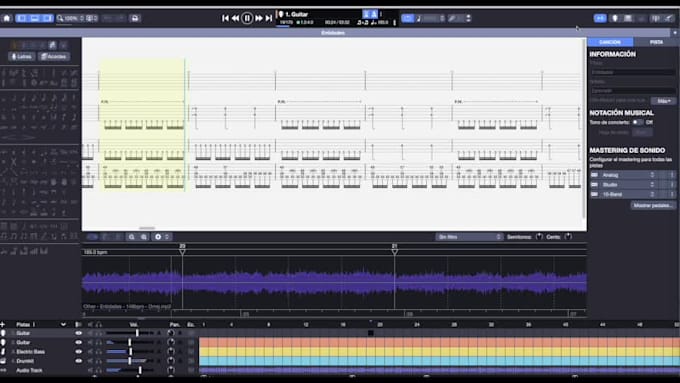Select the third view mode button

pyautogui.click(x=48, y=18)
